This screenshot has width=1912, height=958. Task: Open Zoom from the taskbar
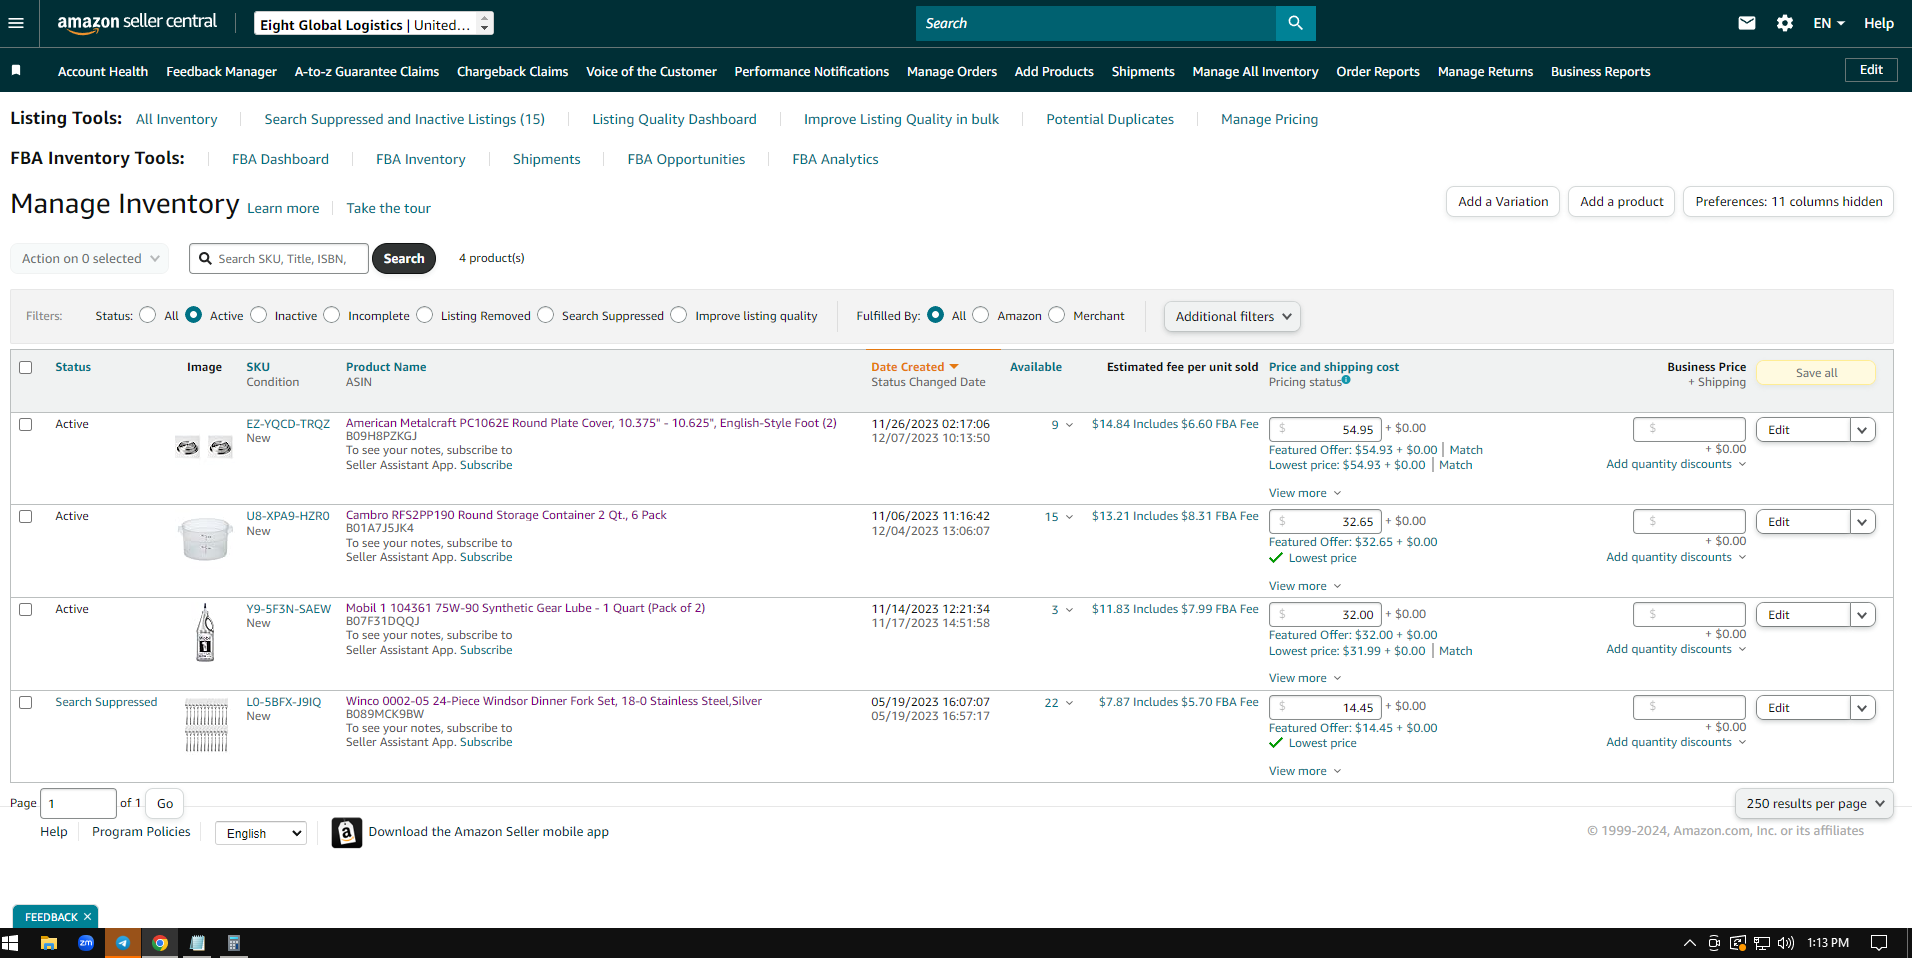coord(86,943)
